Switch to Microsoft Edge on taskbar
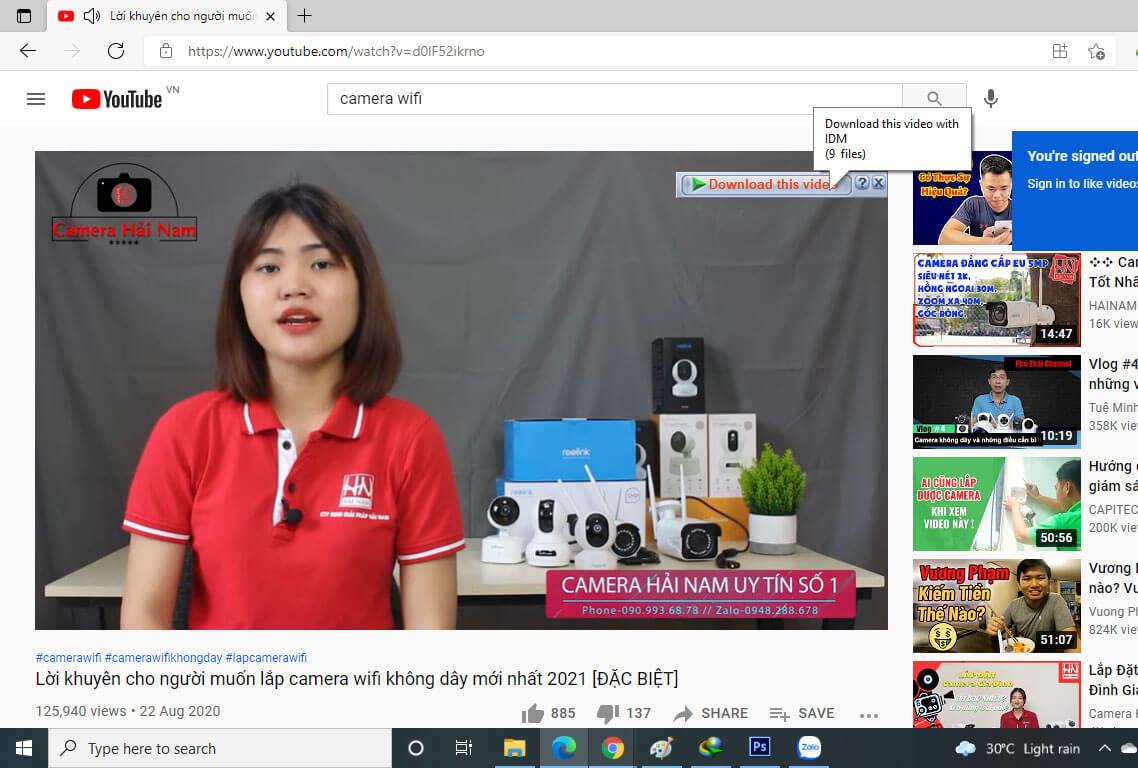 [563, 748]
